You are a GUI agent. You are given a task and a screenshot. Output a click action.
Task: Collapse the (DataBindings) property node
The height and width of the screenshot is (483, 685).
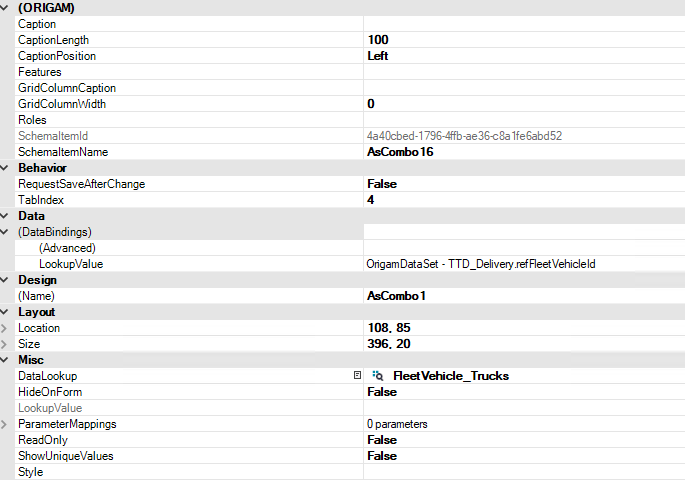pyautogui.click(x=6, y=232)
